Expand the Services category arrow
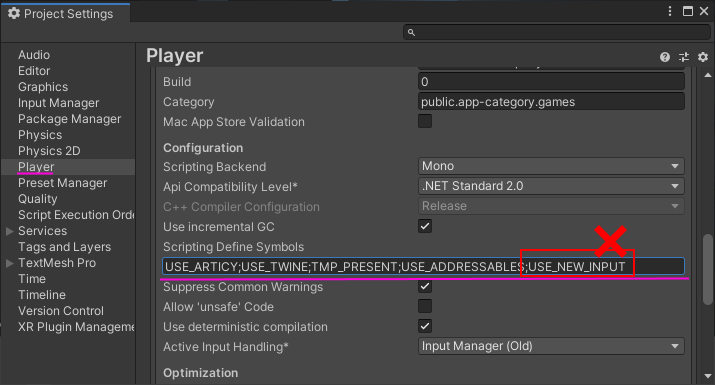 click(x=10, y=231)
